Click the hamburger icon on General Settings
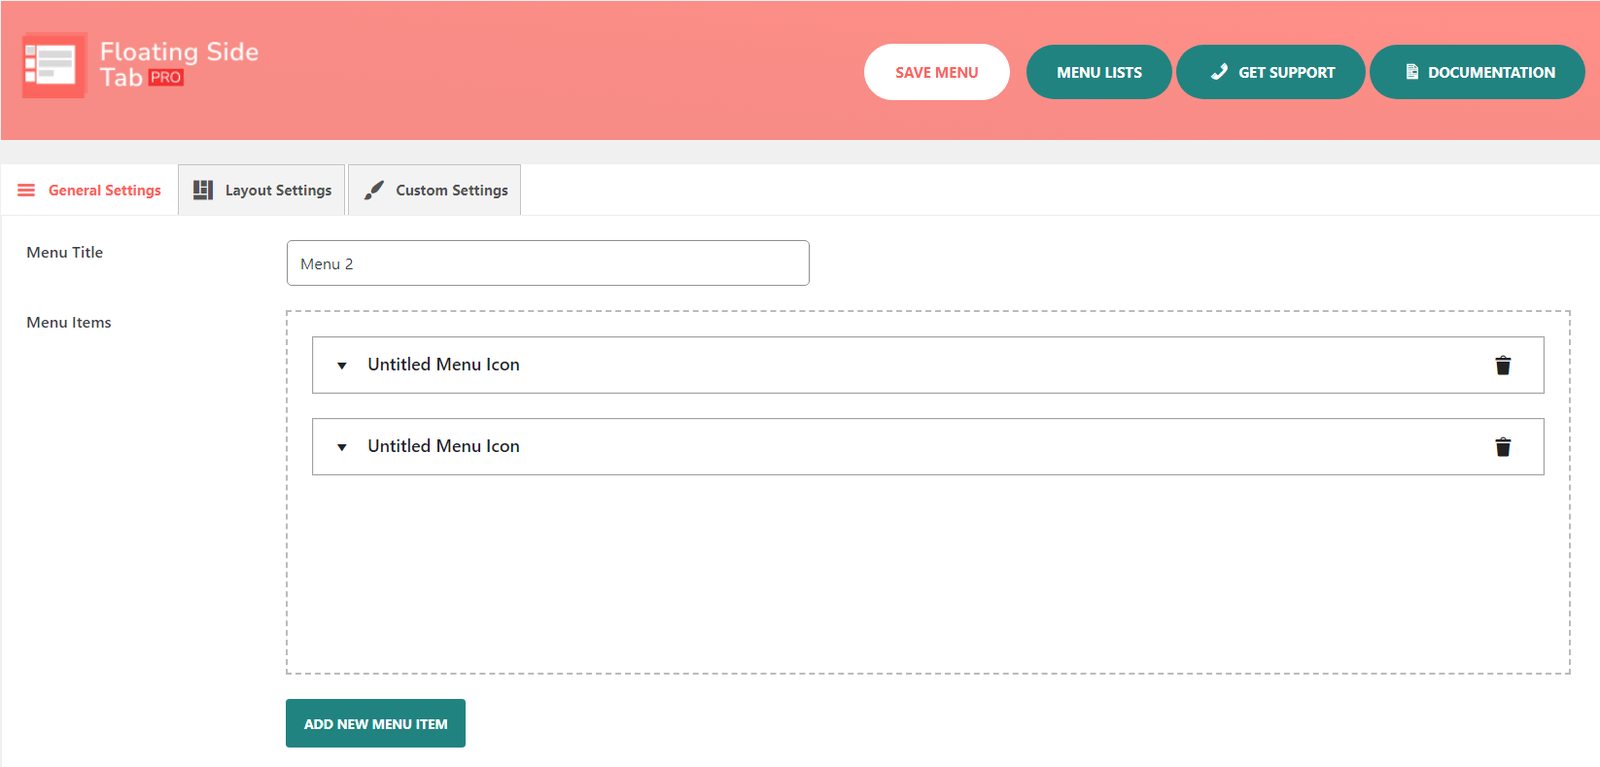Viewport: 1600px width, 767px height. click(x=26, y=190)
